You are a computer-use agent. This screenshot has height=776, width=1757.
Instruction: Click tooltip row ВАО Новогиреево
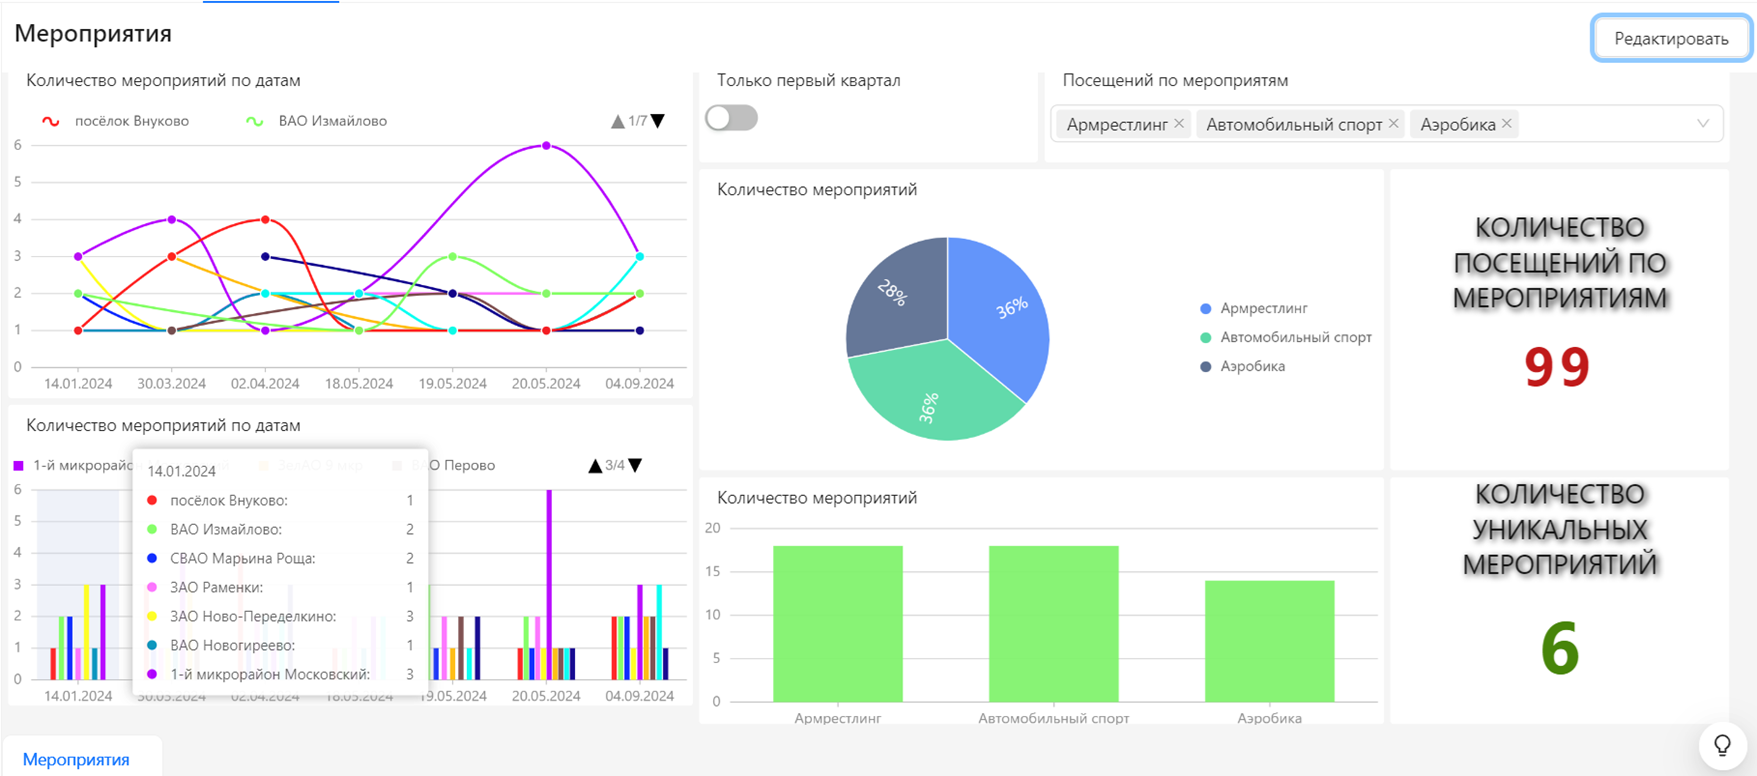[x=281, y=645]
